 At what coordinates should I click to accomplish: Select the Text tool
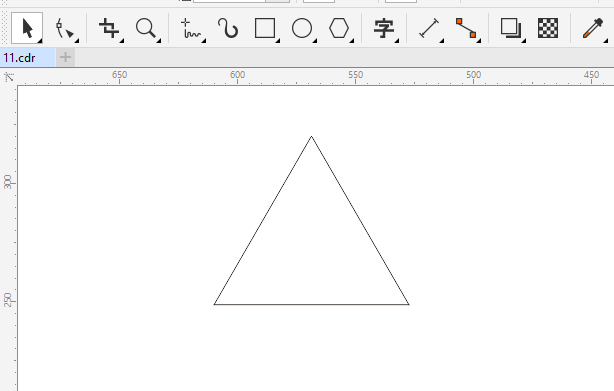384,28
